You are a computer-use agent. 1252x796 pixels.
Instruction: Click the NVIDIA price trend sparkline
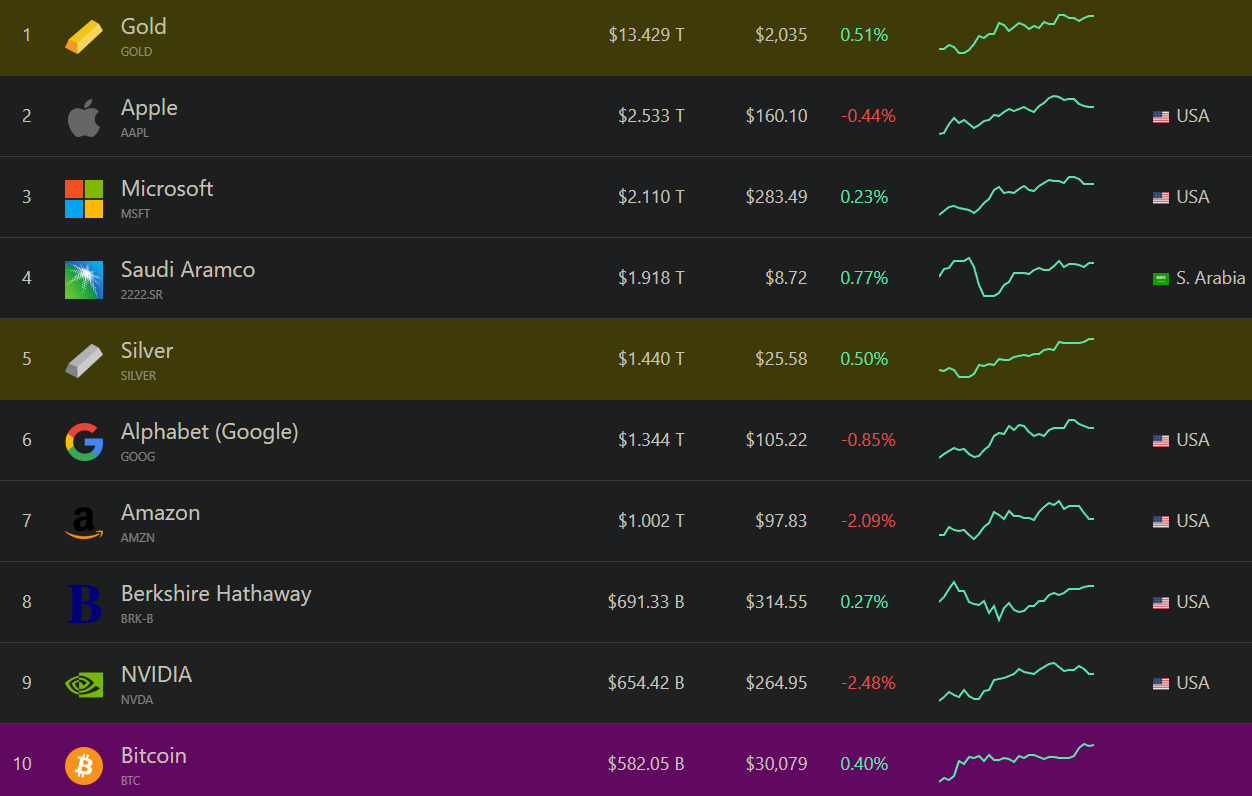(1017, 682)
